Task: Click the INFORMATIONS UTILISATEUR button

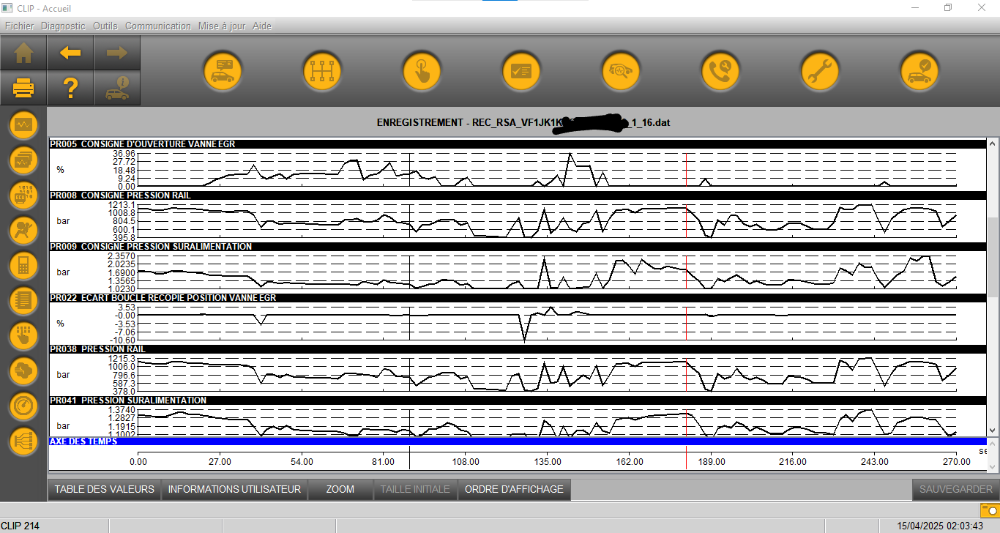Action: tap(234, 489)
